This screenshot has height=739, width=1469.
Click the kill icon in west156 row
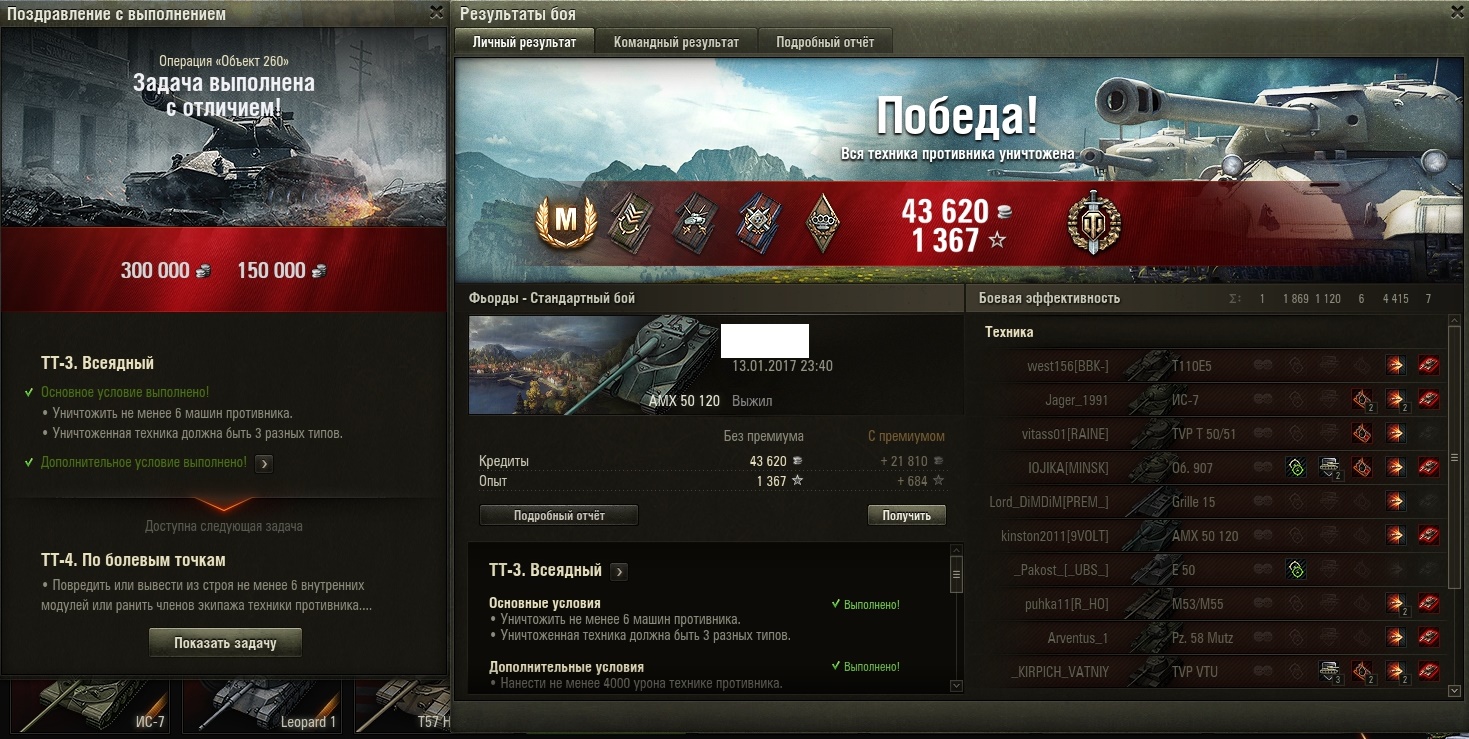point(1429,366)
